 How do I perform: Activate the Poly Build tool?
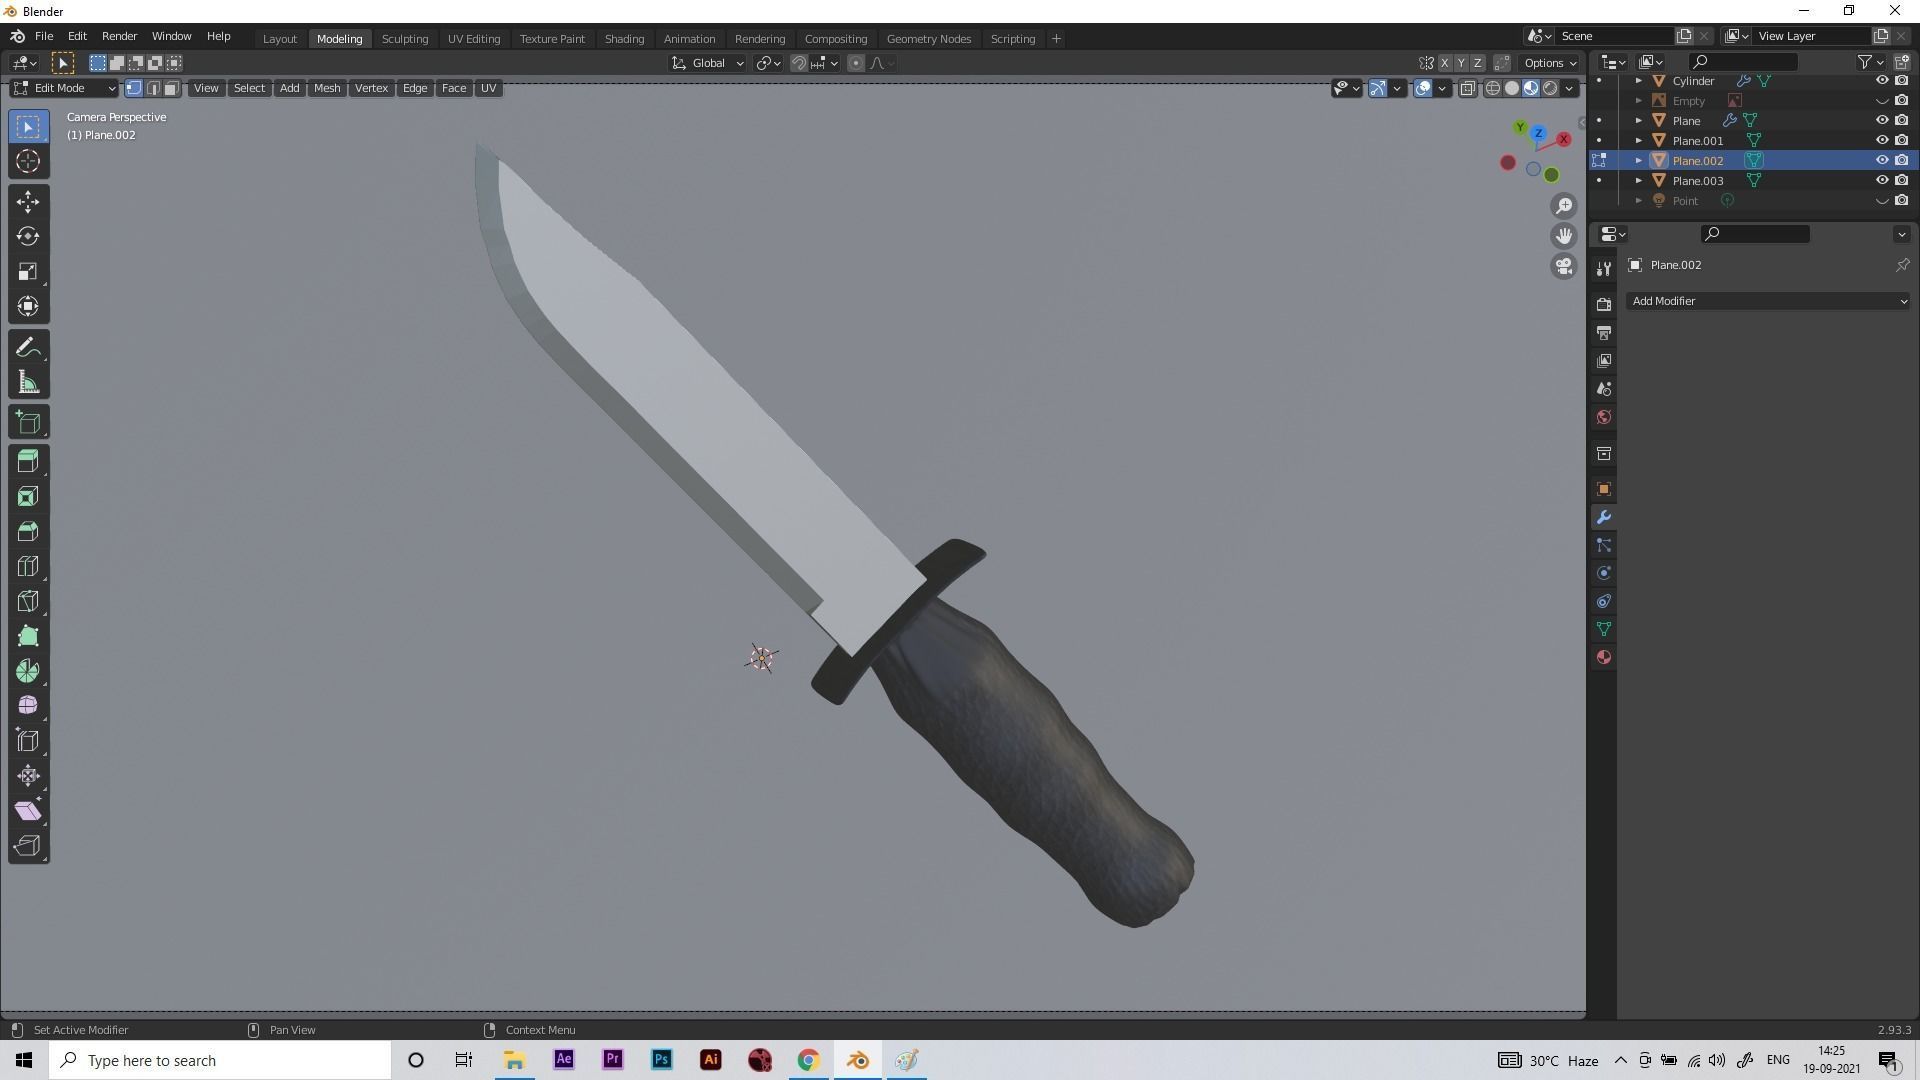(x=28, y=637)
